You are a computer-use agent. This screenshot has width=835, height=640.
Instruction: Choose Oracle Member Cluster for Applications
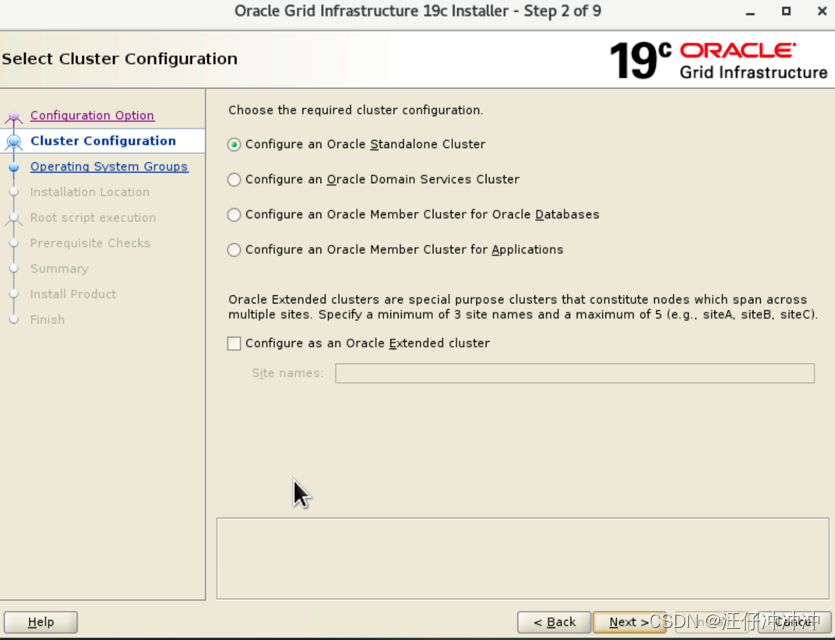tap(233, 249)
